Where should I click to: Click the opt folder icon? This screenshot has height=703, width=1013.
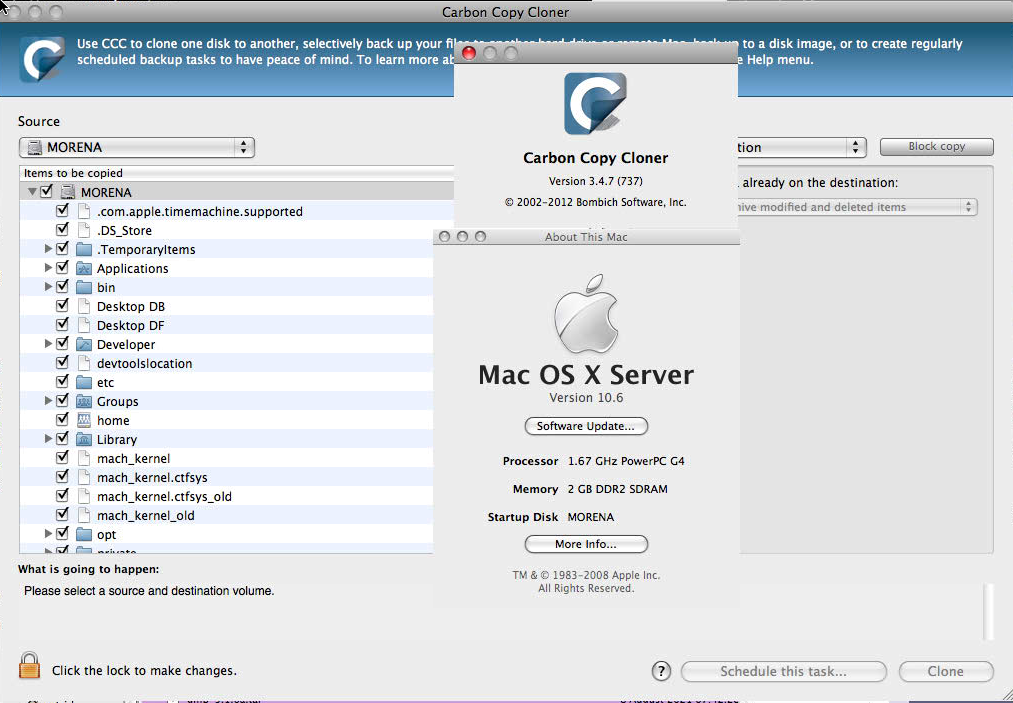pos(84,534)
